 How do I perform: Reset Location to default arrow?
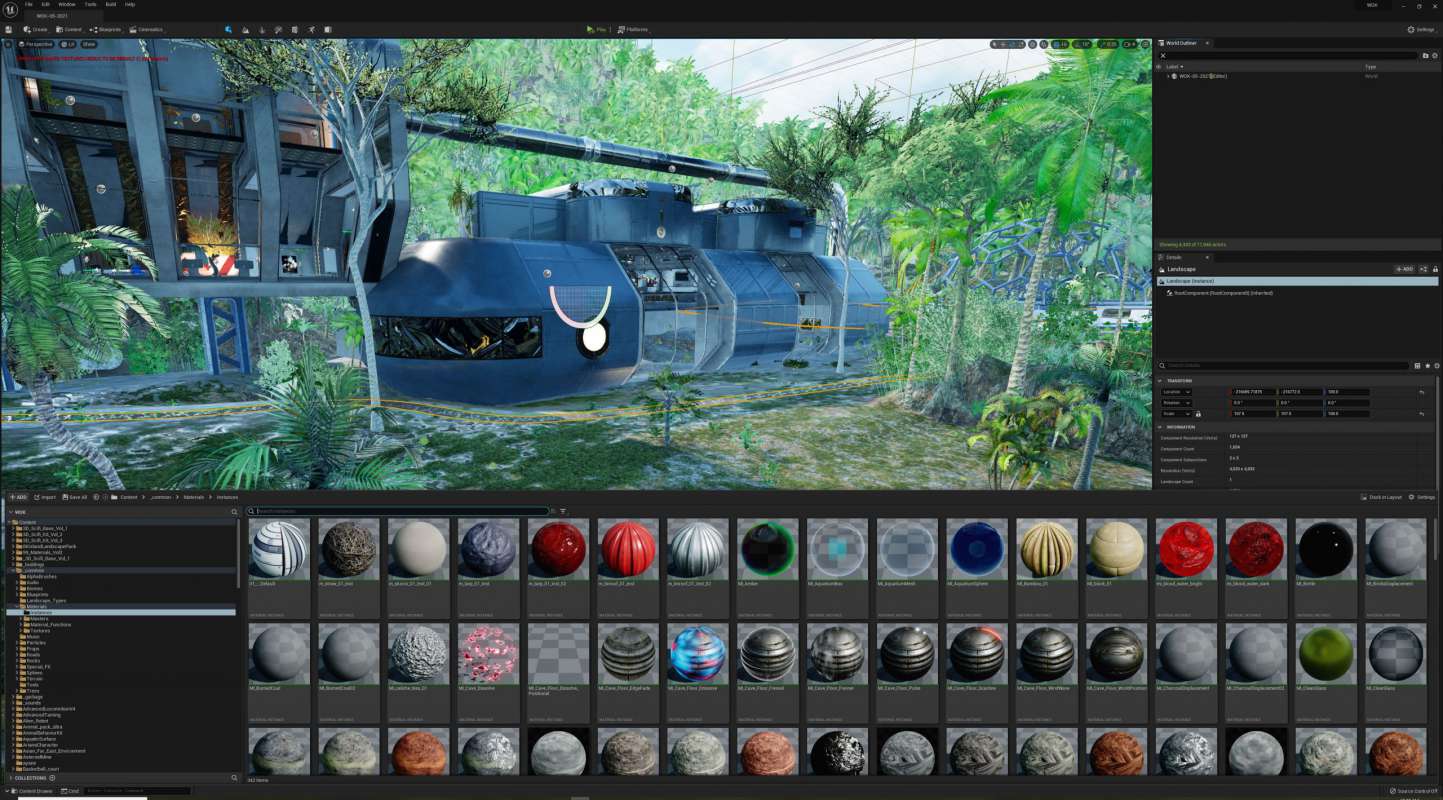click(1421, 392)
